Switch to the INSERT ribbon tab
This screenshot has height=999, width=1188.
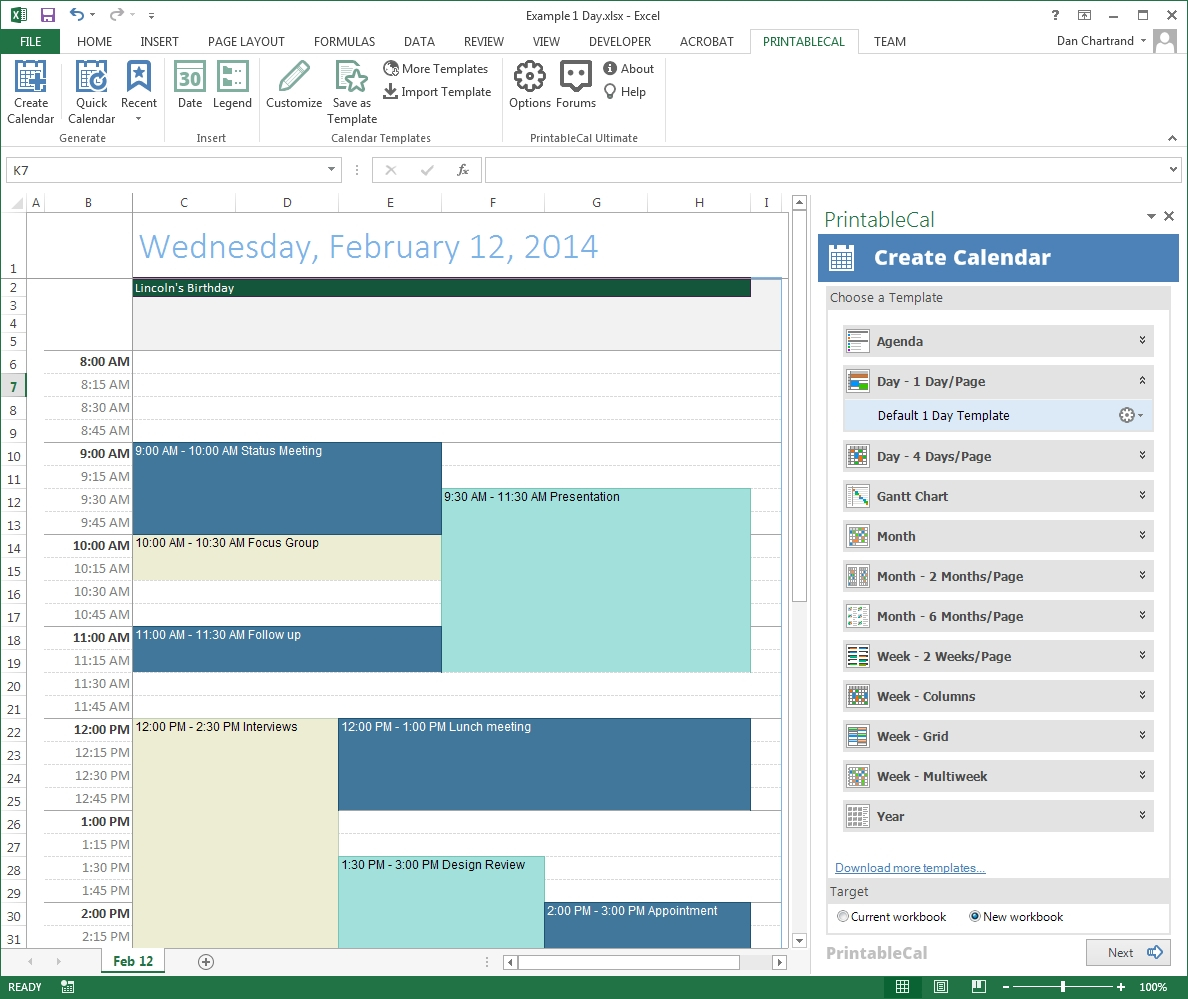tap(159, 42)
